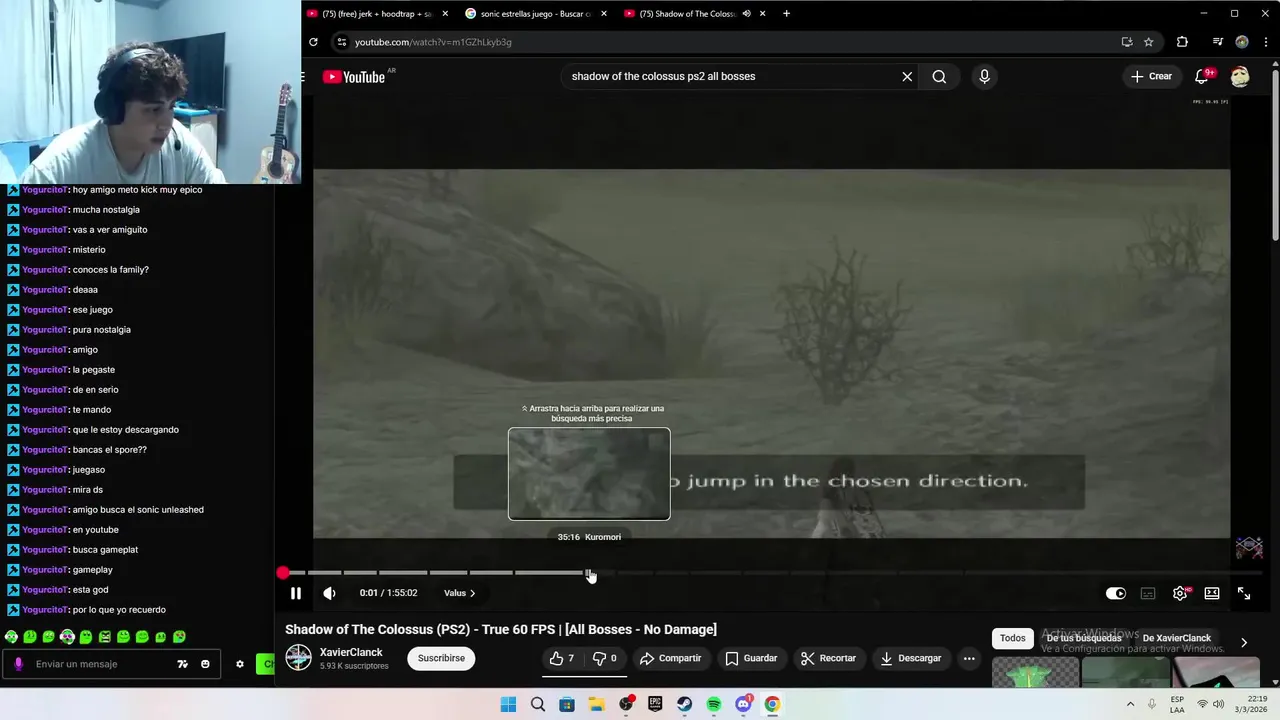This screenshot has width=1280, height=720.
Task: Select the Kuromori chapter preview thumbnail
Action: (589, 474)
